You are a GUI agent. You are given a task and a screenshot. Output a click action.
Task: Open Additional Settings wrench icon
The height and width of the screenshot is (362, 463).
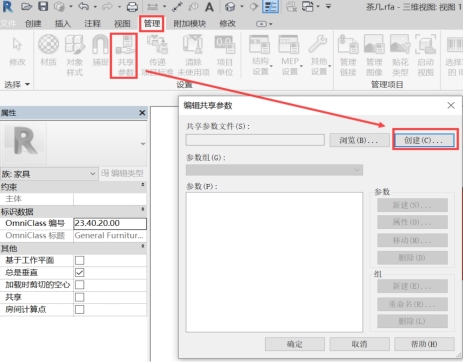(319, 55)
